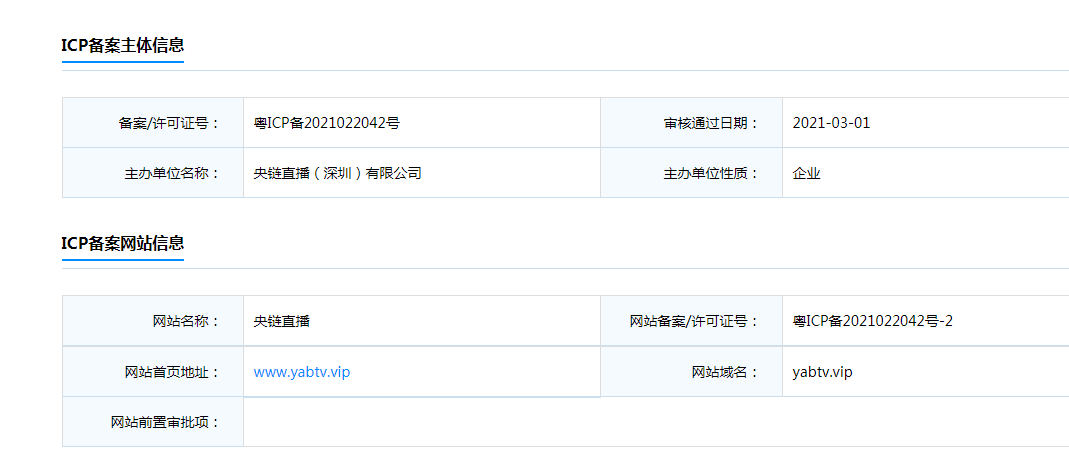Click the 网站备案/许可证号 label cell
The image size is (1069, 454).
[x=691, y=320]
